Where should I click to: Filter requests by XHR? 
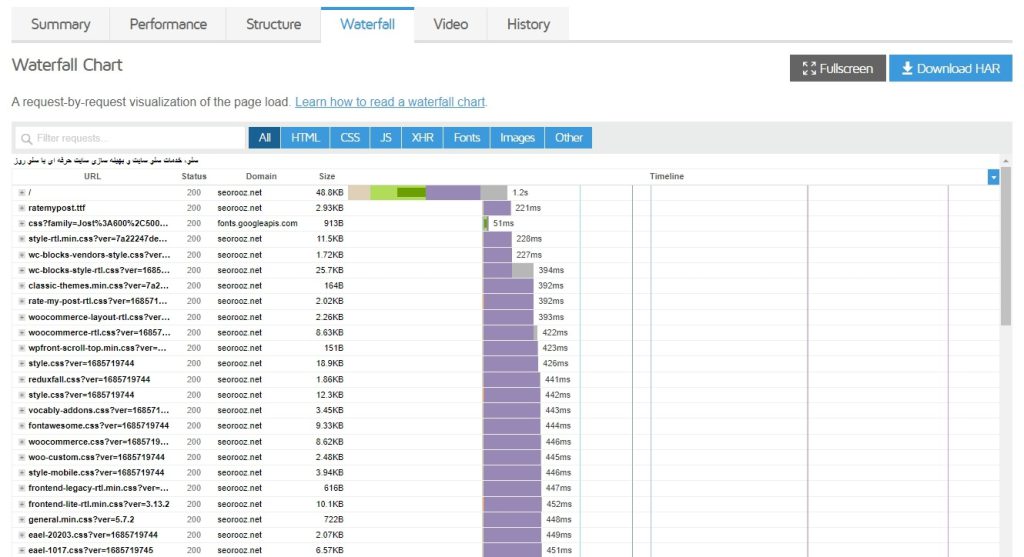point(423,138)
